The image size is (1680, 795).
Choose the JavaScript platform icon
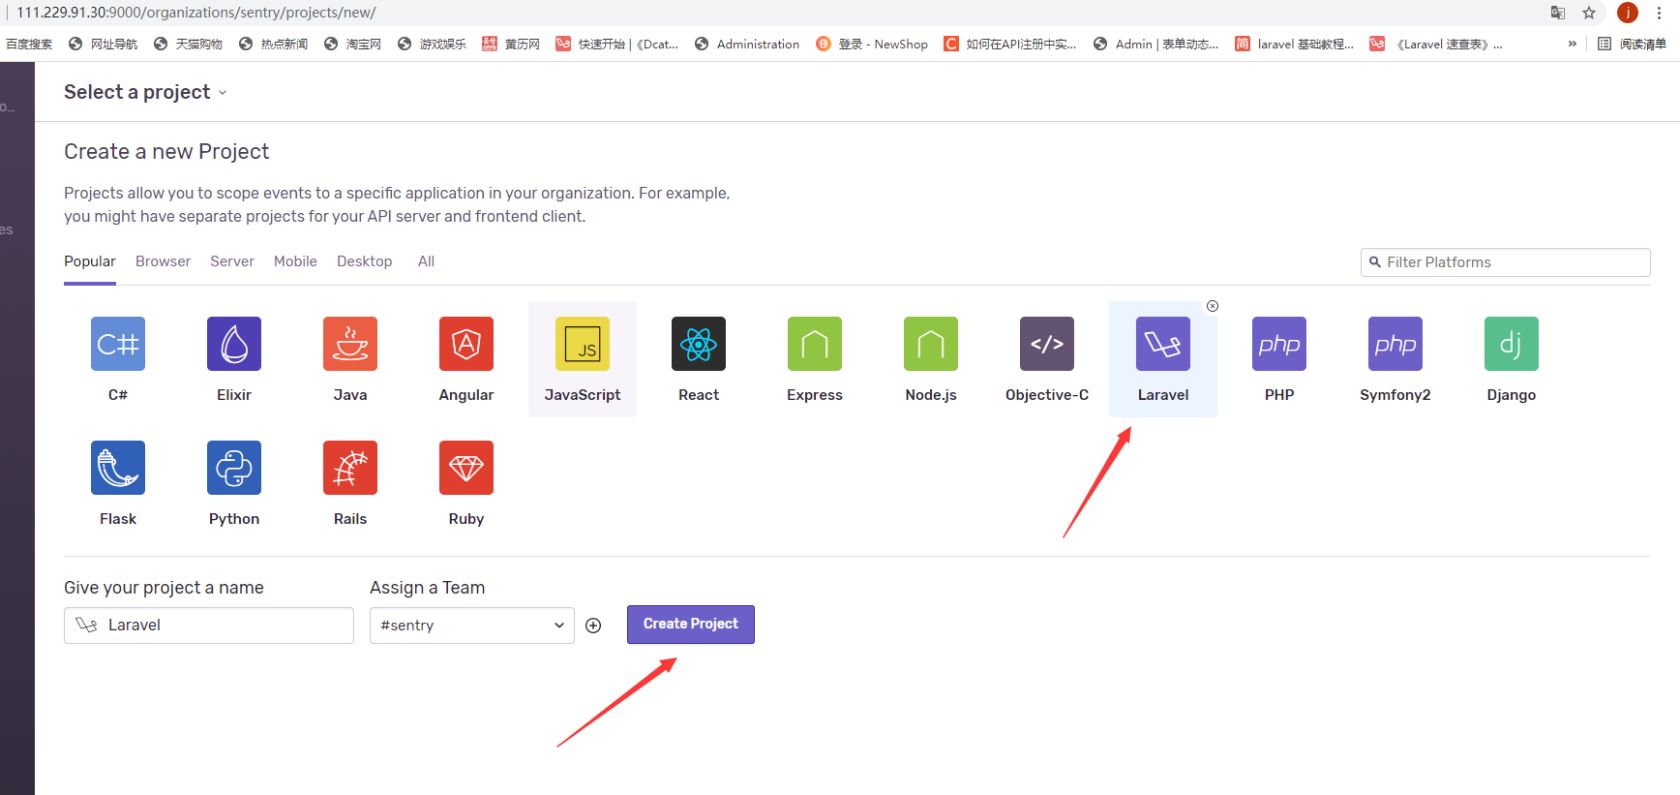[582, 344]
